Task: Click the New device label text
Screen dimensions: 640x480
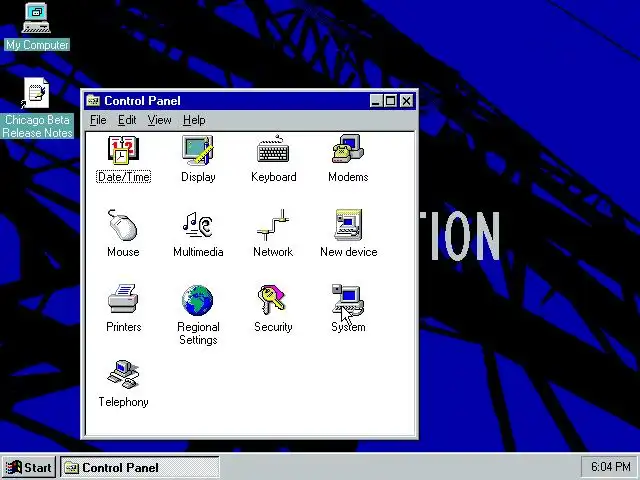Action: point(349,252)
